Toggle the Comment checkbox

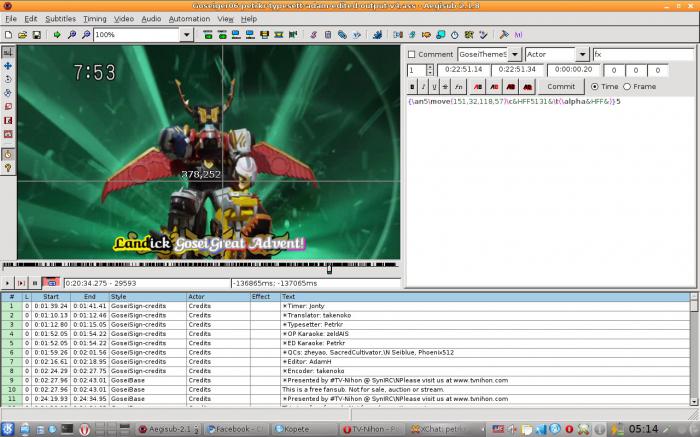coord(411,54)
